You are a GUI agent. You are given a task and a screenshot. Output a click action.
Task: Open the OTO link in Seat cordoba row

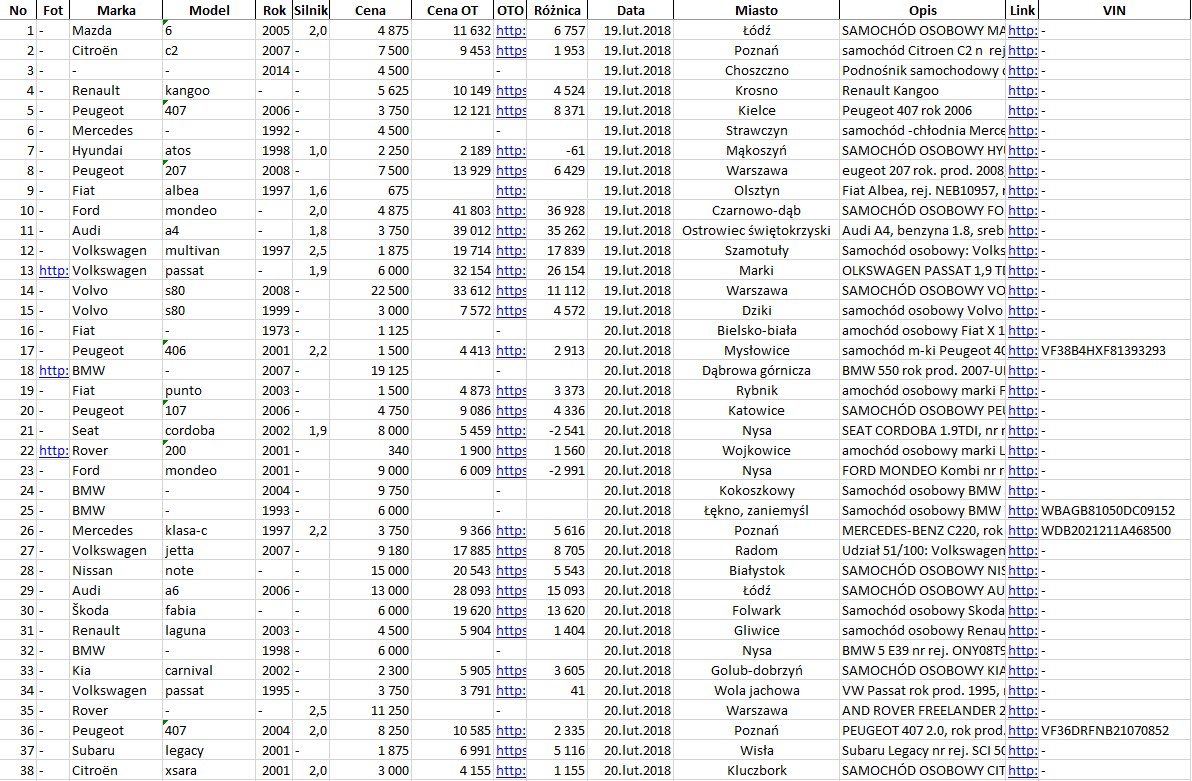(x=510, y=430)
